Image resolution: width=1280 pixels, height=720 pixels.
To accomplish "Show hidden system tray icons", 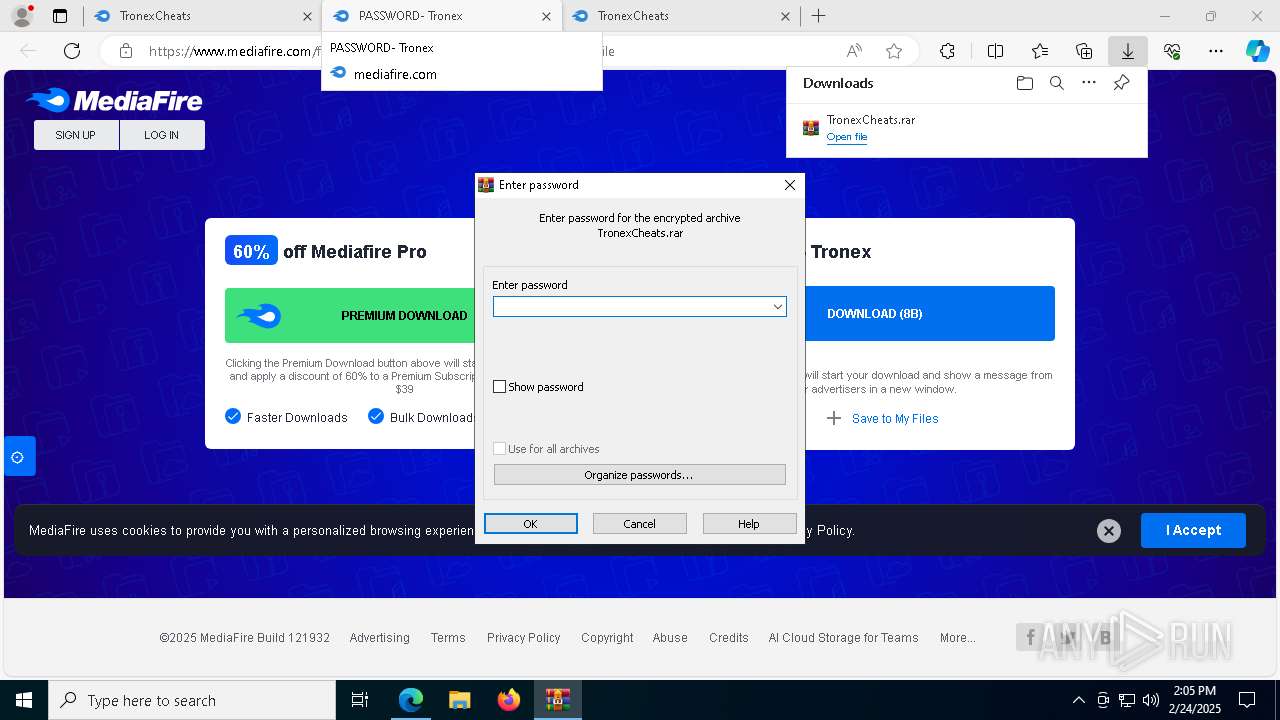I will [1078, 700].
